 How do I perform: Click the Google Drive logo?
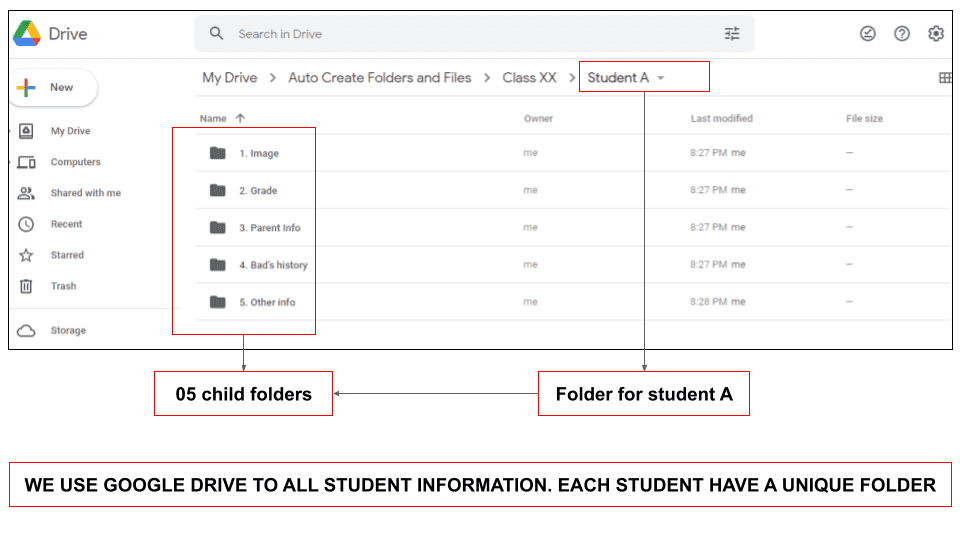pos(27,34)
